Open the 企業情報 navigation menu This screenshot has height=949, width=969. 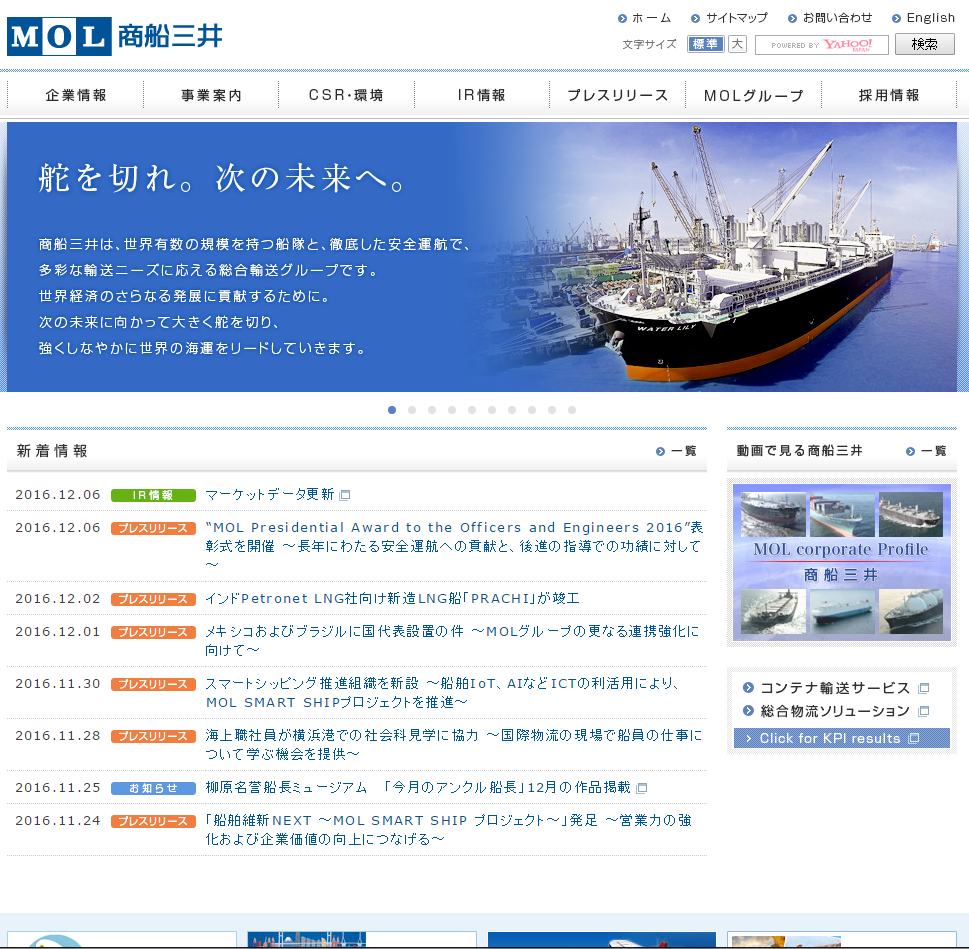(76, 96)
